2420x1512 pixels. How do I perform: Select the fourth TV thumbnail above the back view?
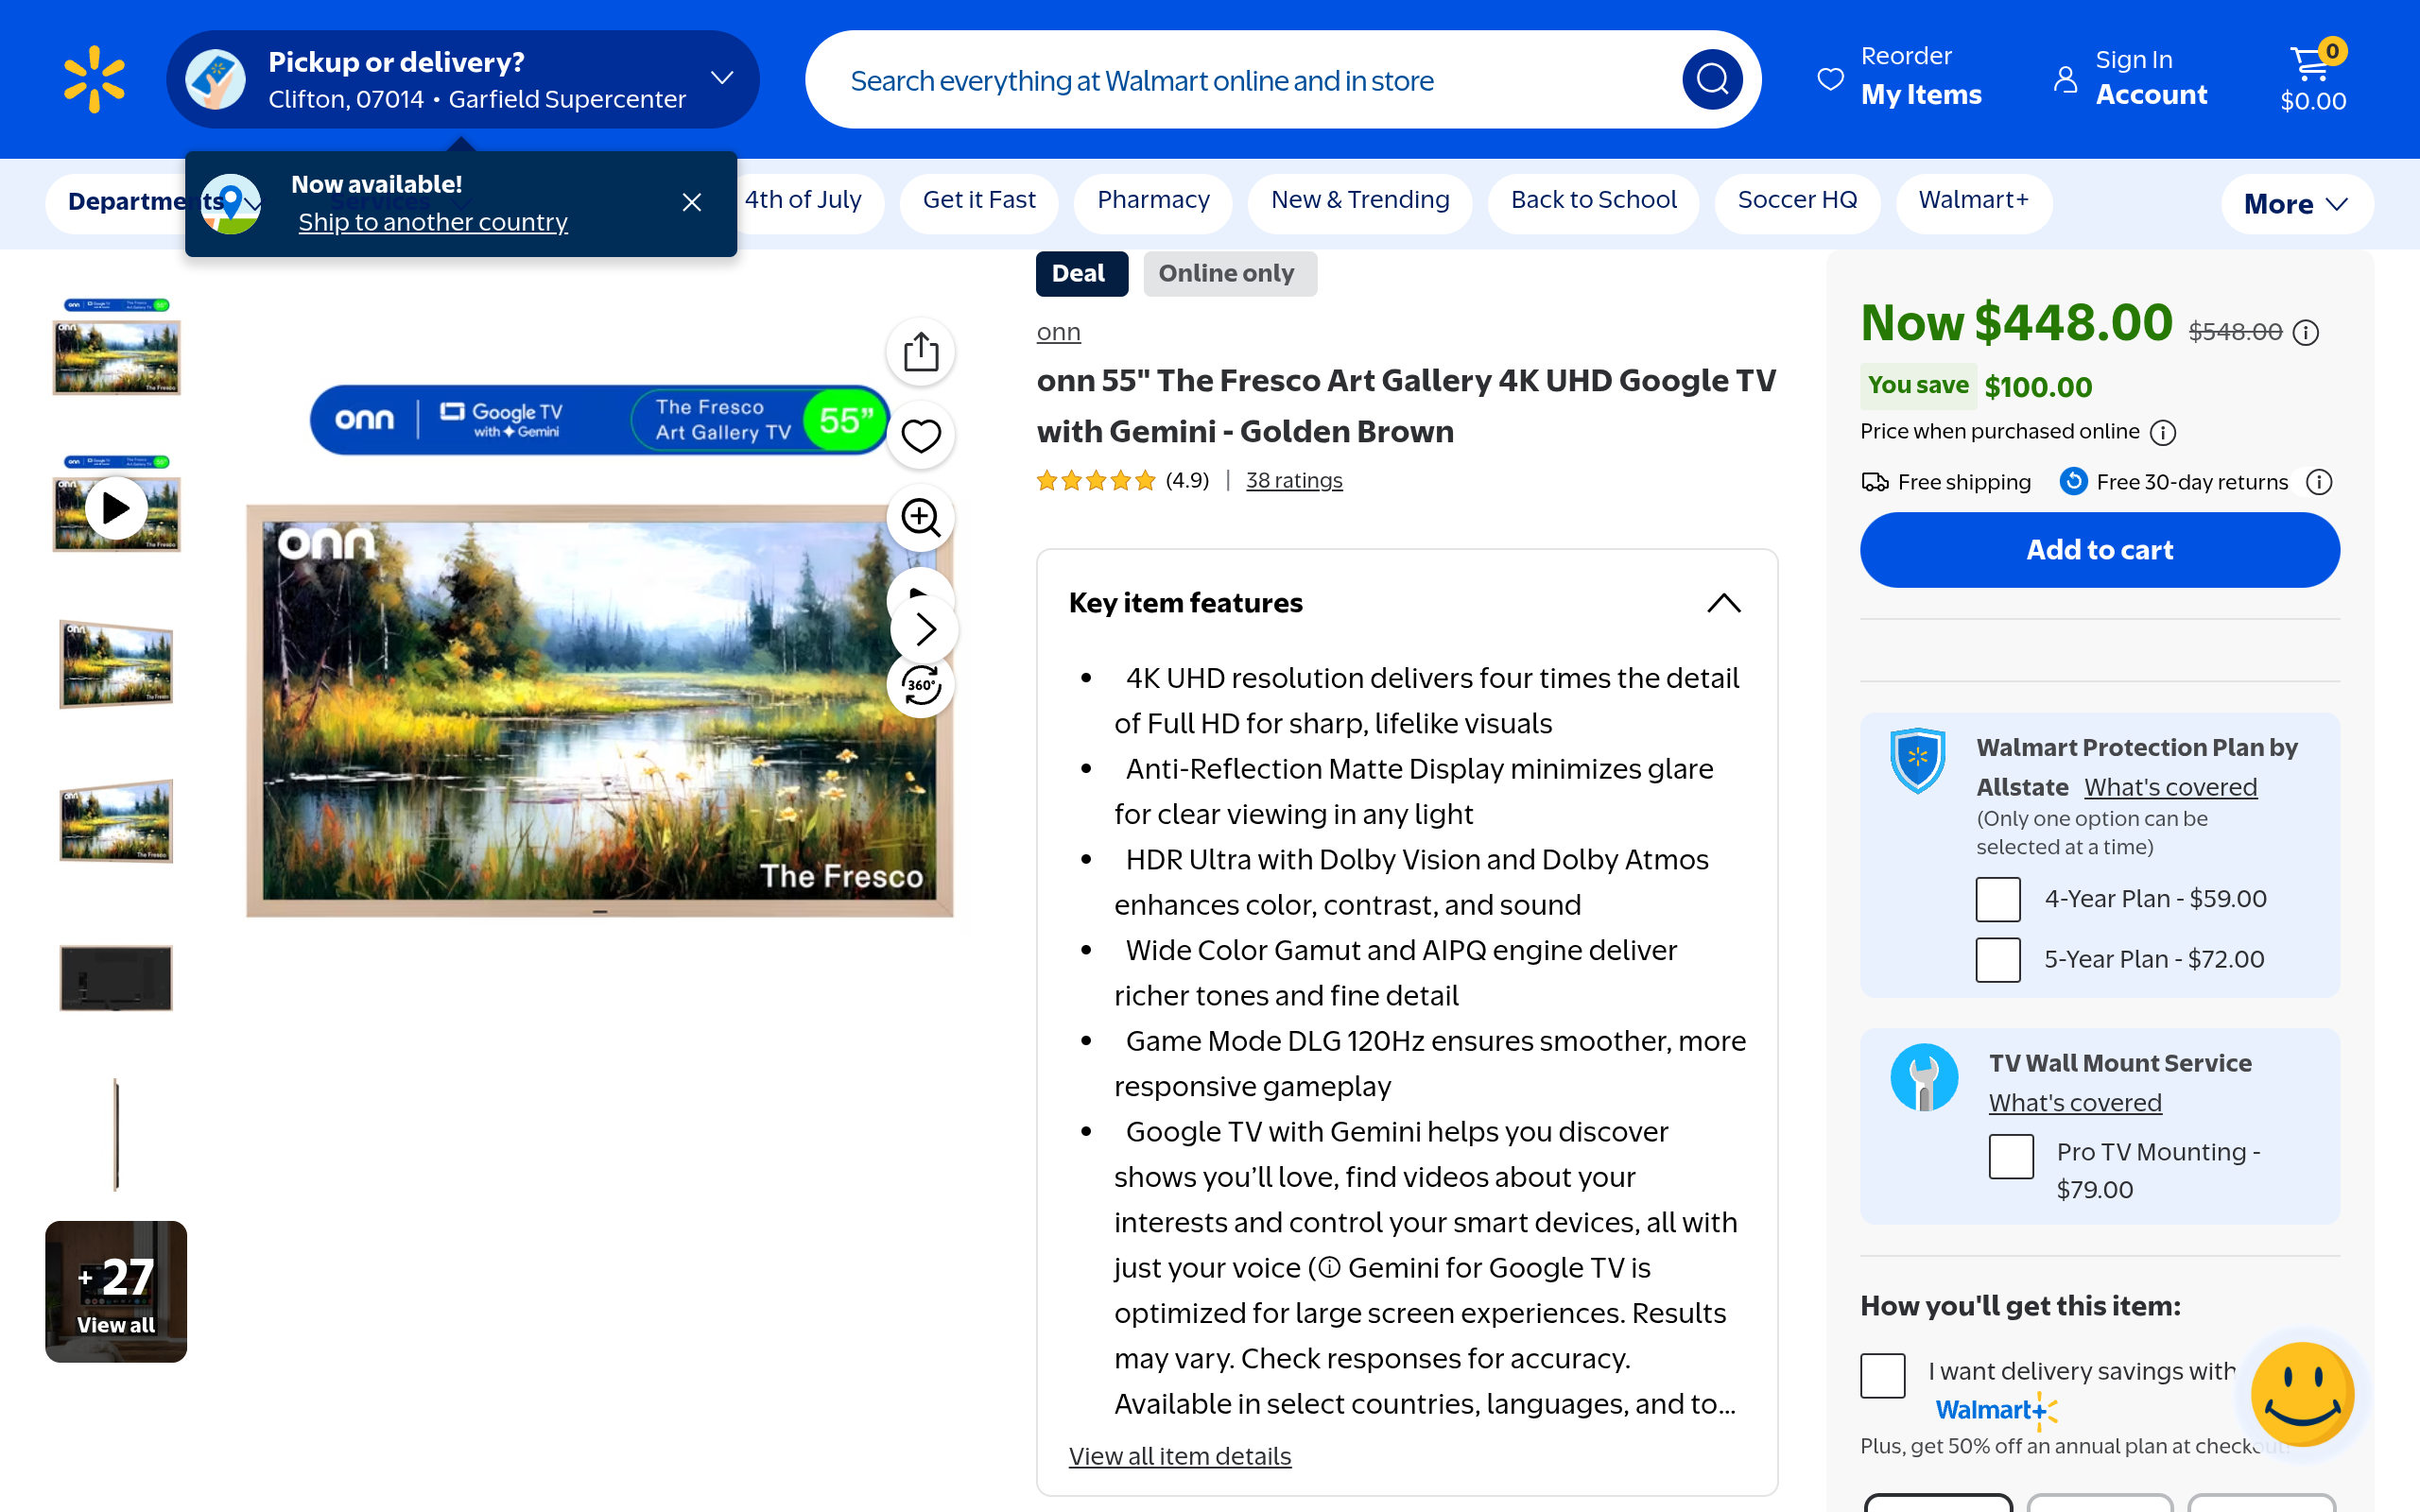click(x=116, y=822)
